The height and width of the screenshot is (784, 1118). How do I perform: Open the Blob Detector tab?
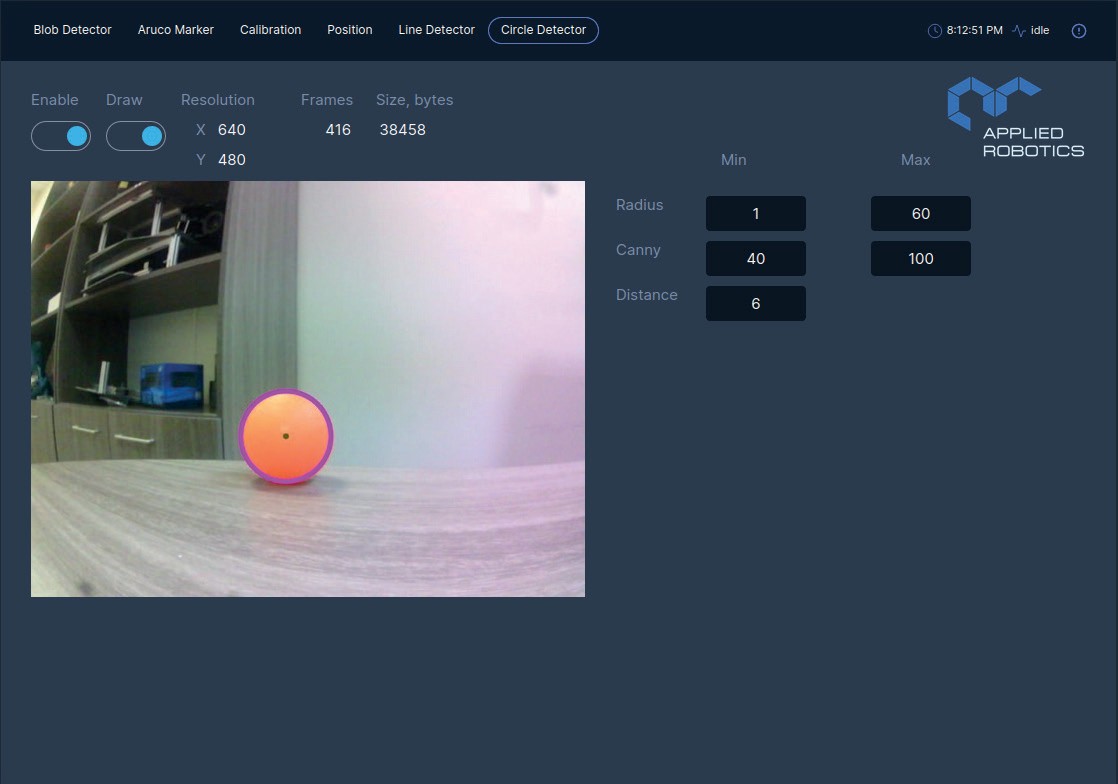73,30
